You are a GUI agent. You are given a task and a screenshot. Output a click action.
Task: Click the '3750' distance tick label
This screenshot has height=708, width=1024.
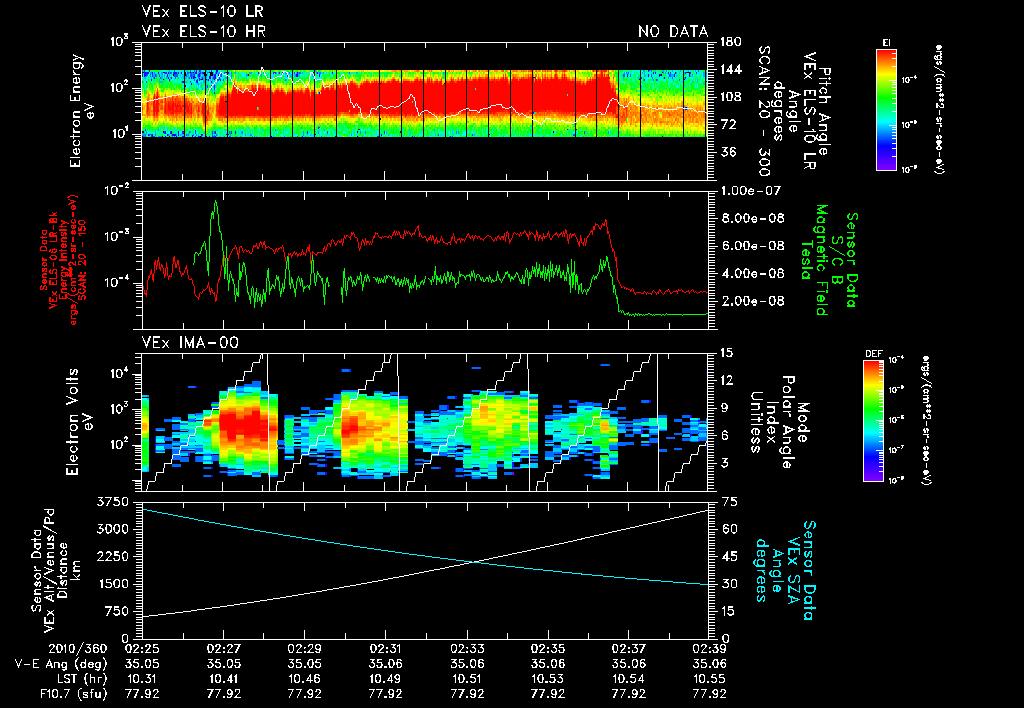113,502
